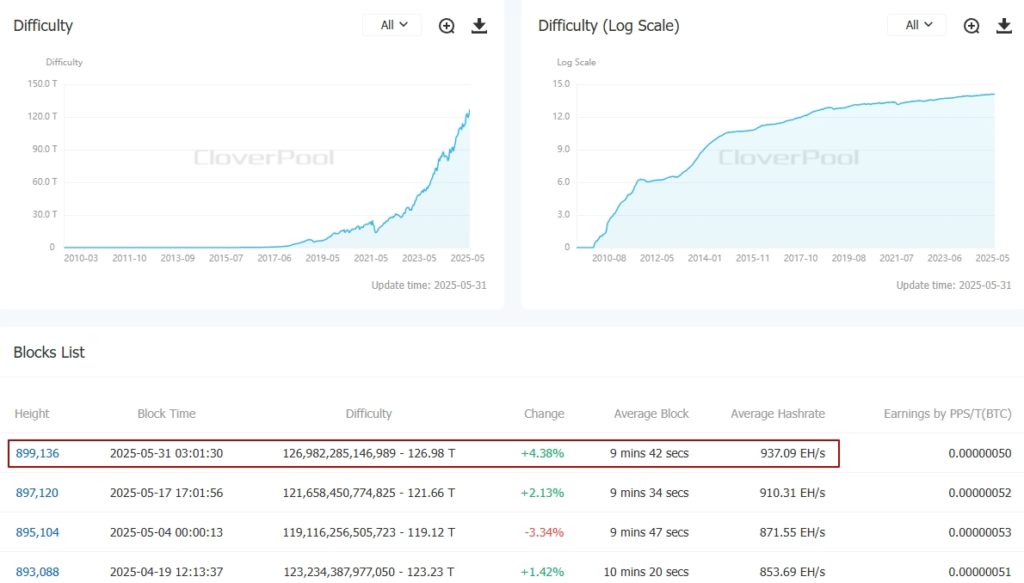Image resolution: width=1024 pixels, height=583 pixels.
Task: Click the Blocks List section heading
Action: point(48,352)
